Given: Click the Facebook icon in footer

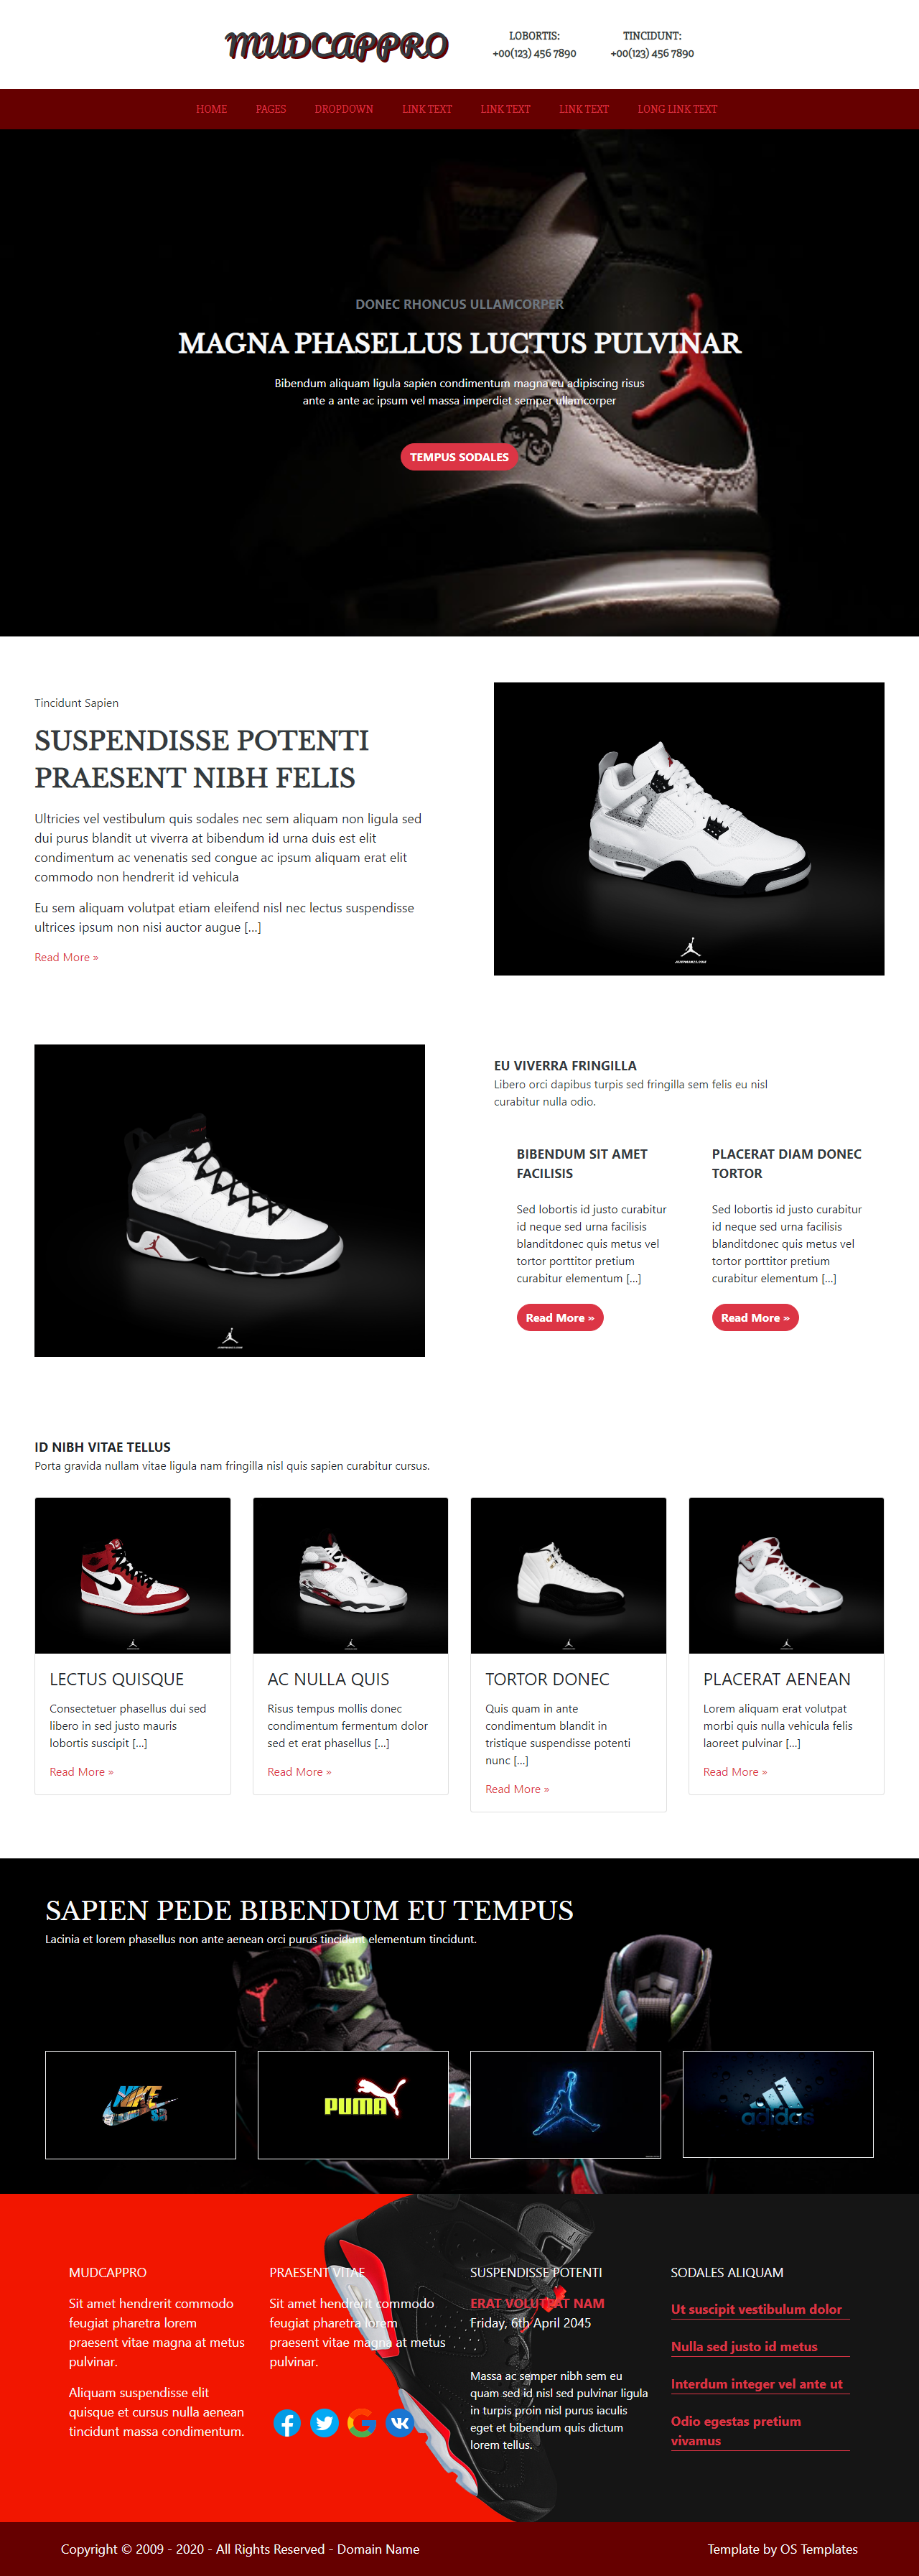Looking at the screenshot, I should click(x=287, y=2423).
